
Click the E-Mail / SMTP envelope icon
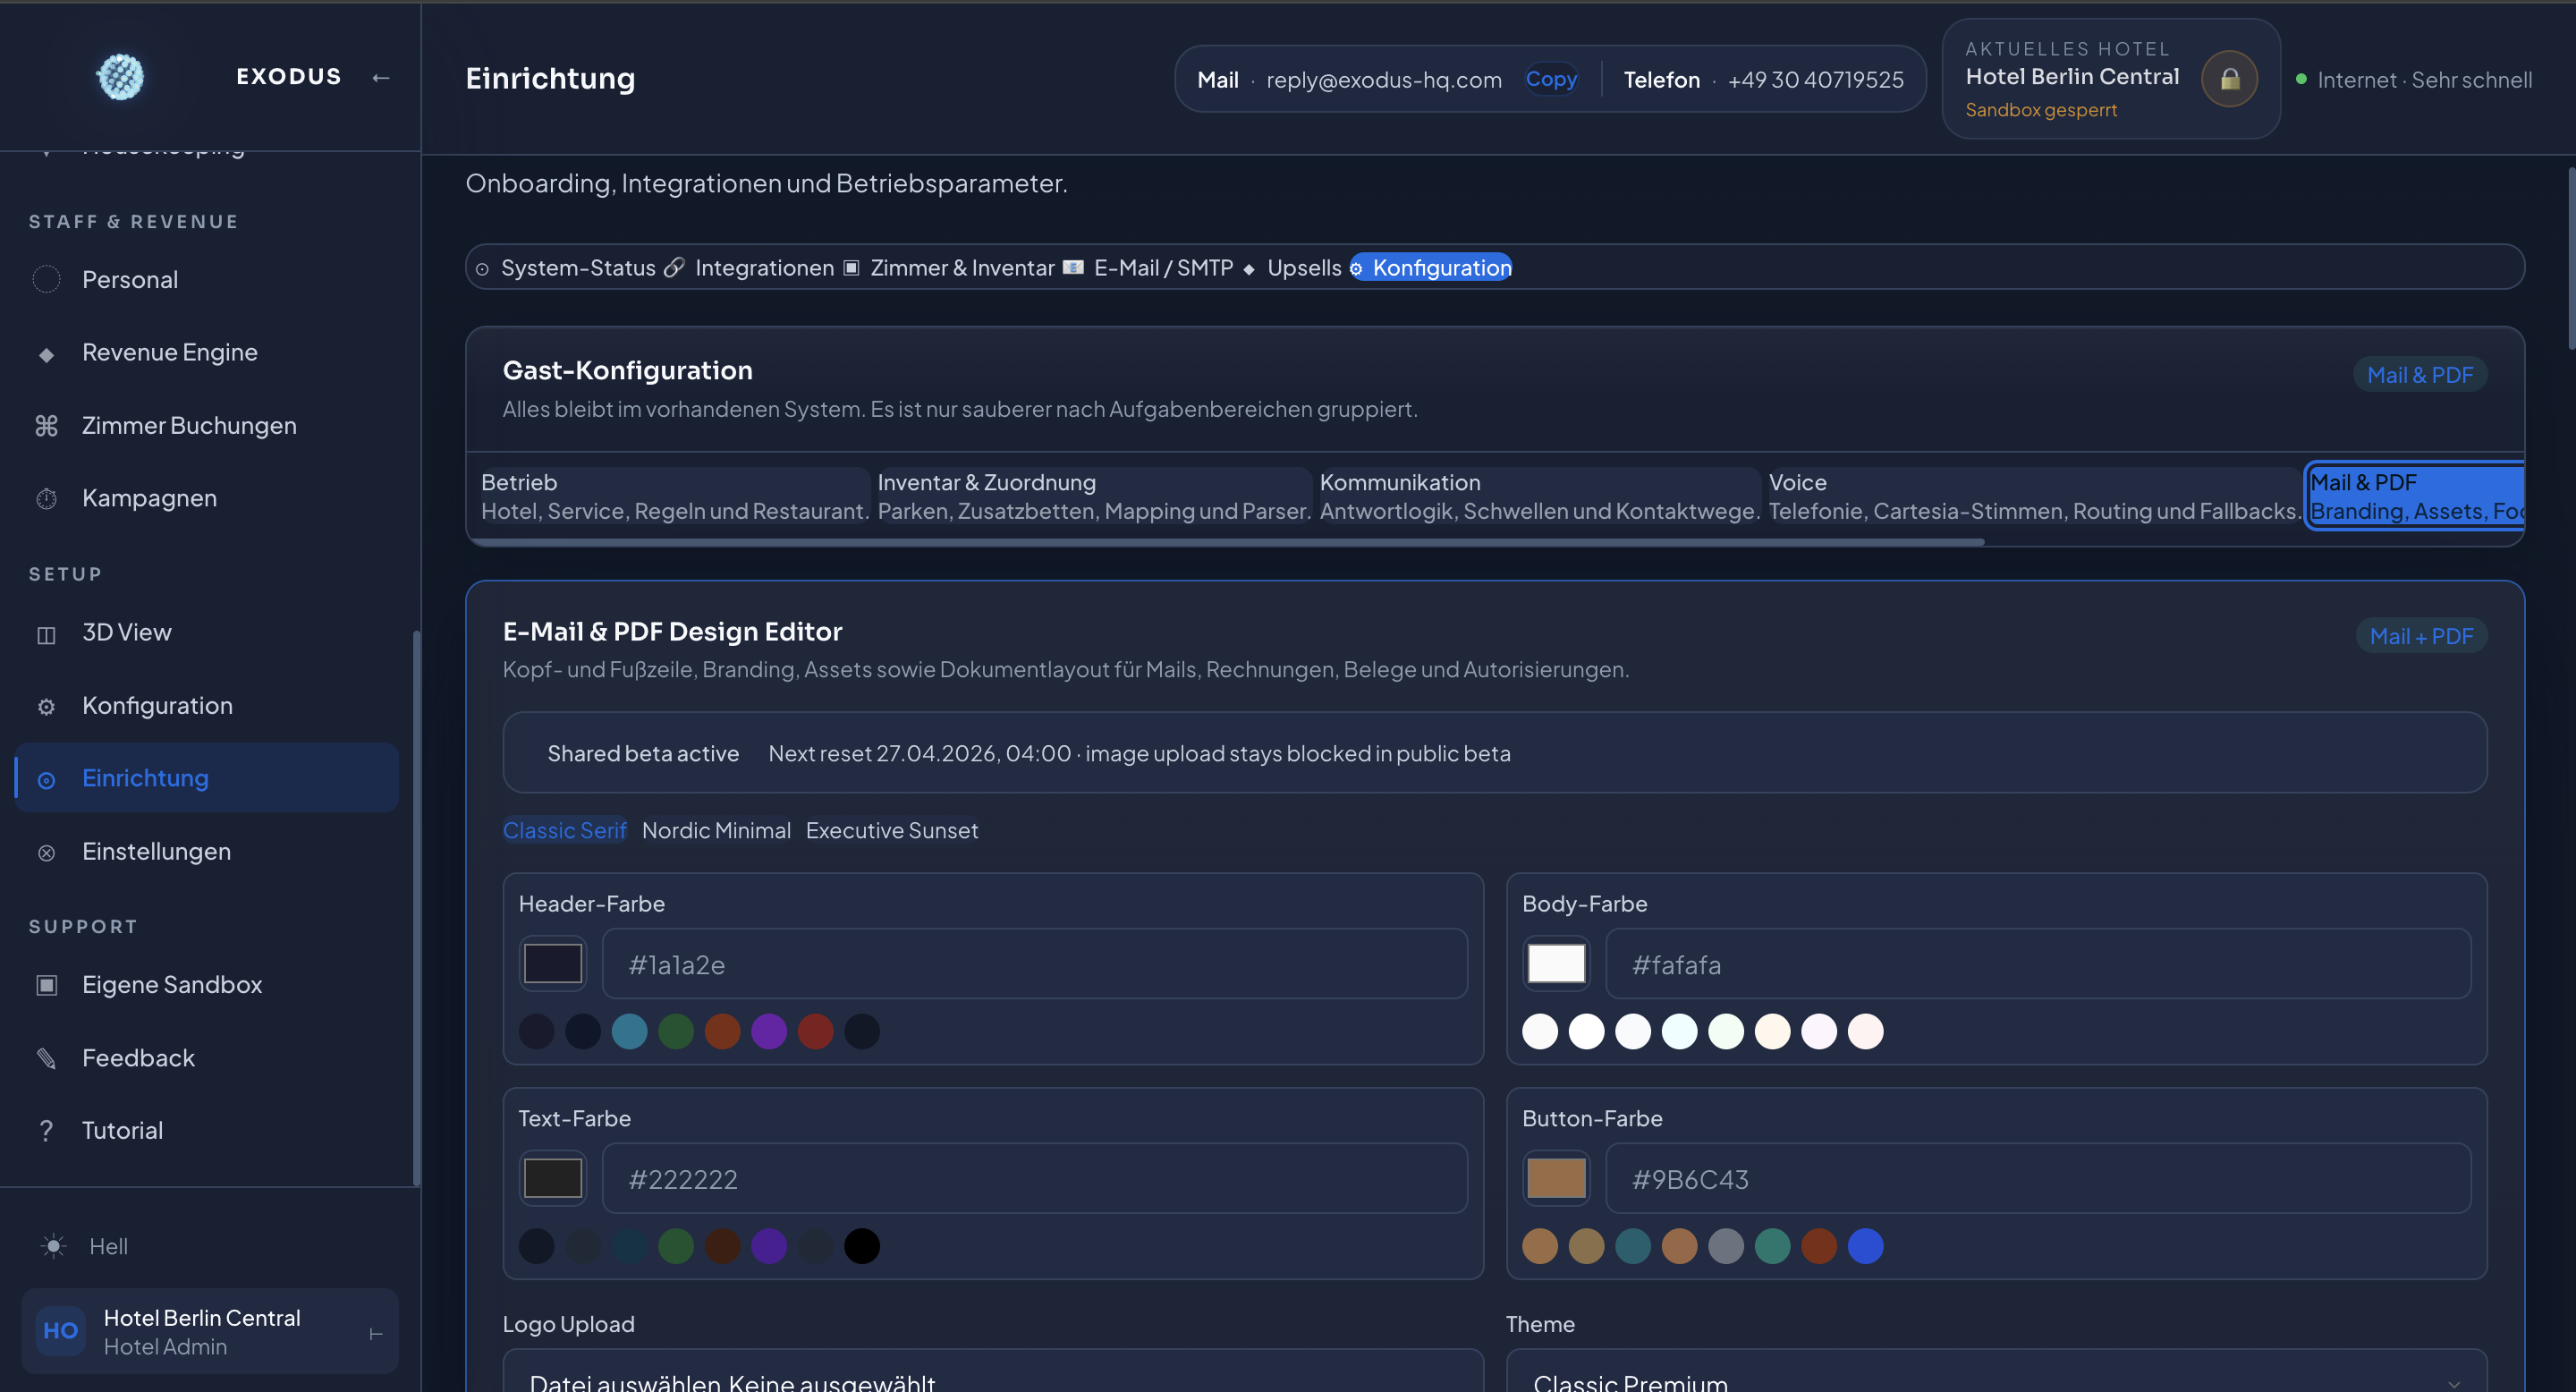point(1073,267)
